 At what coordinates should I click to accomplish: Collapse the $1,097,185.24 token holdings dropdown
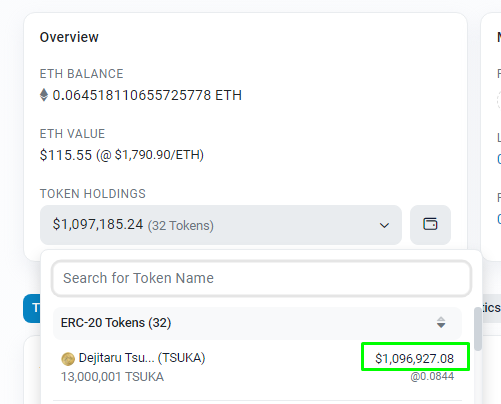tap(221, 225)
